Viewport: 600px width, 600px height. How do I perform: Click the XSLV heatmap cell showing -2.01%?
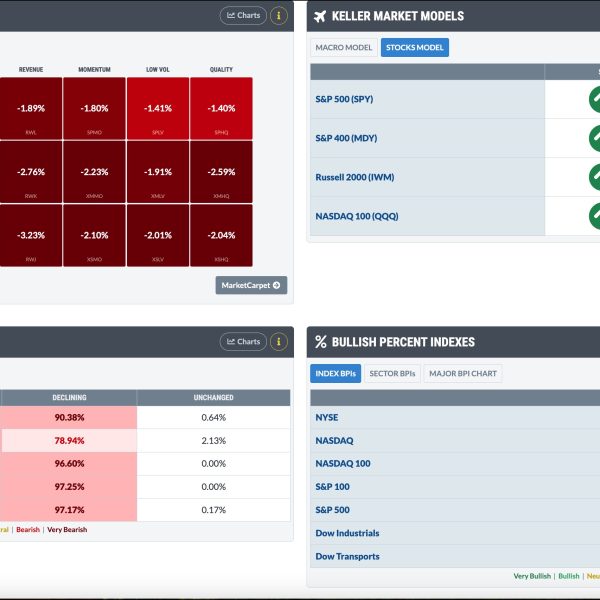158,235
